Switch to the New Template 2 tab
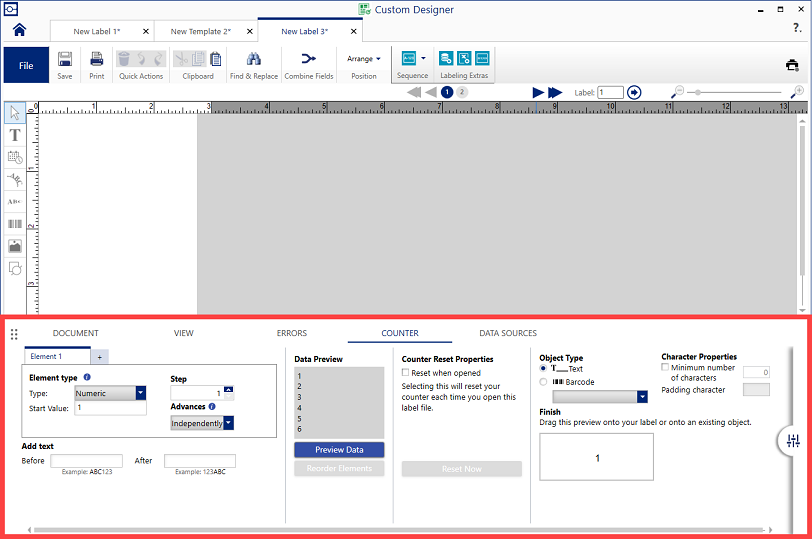812x539 pixels. [200, 31]
